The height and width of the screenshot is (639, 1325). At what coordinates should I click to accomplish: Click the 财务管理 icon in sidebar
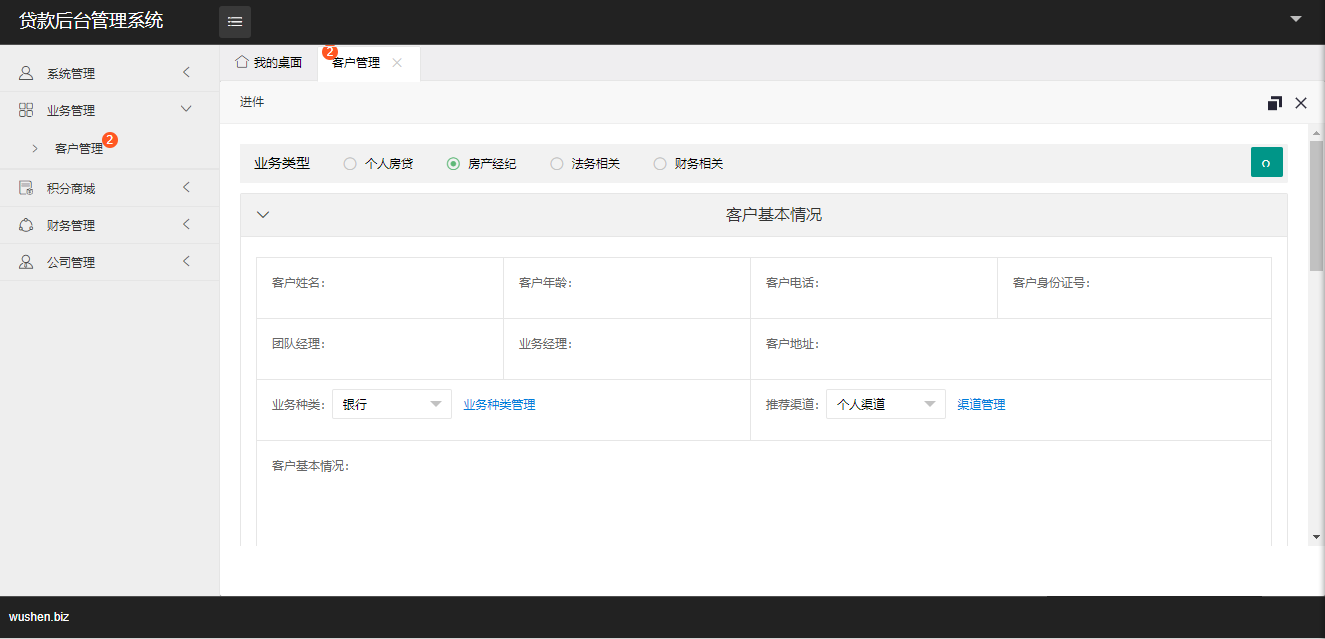pyautogui.click(x=26, y=225)
